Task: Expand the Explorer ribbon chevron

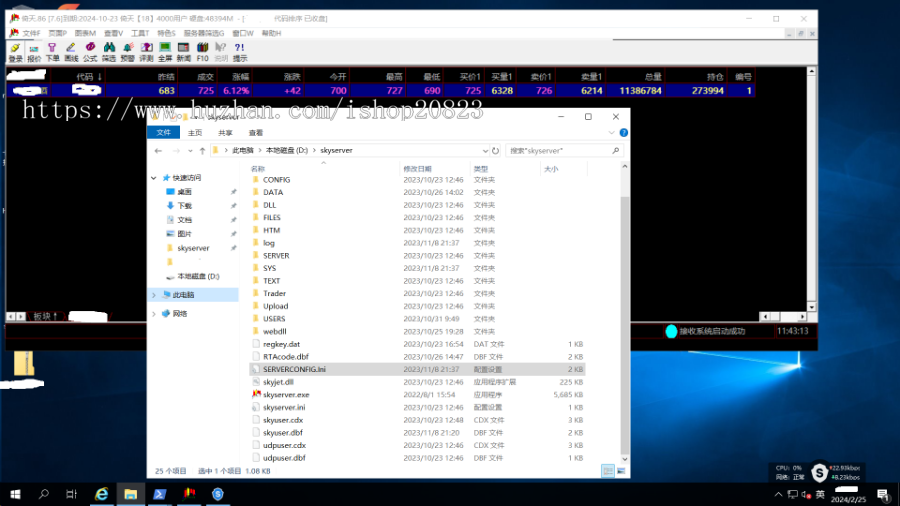Action: pos(611,133)
